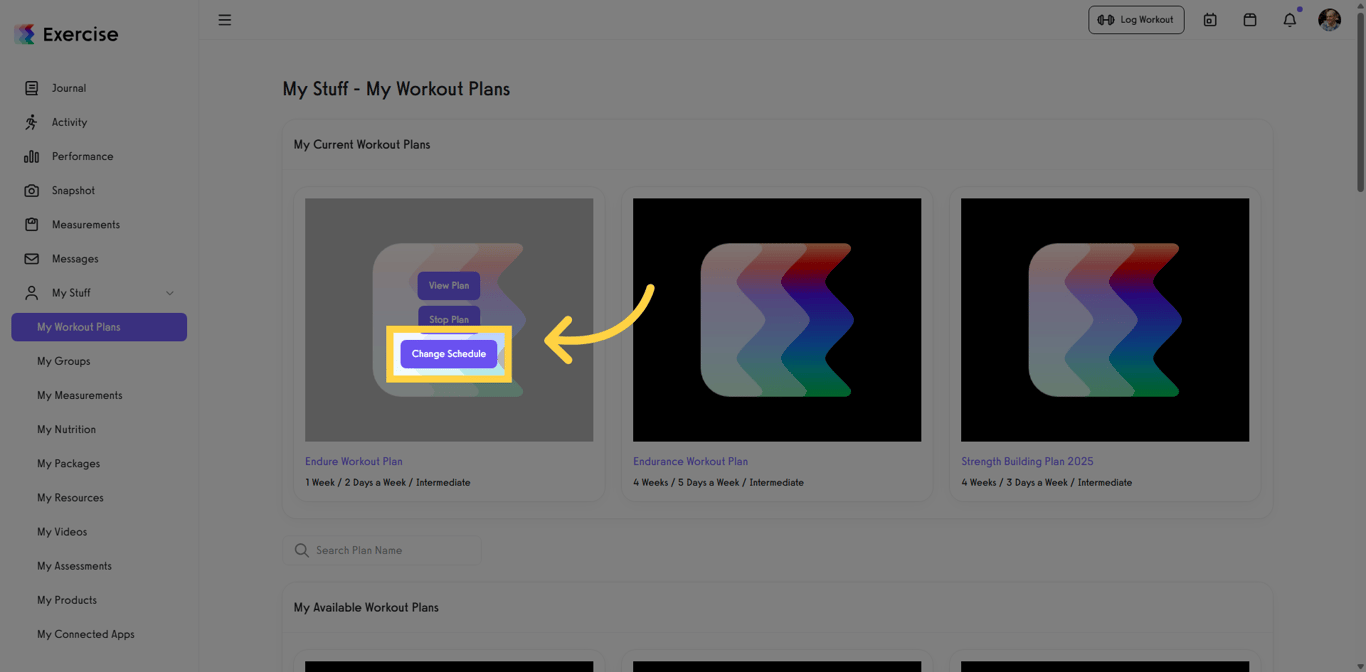Click the Log Workout button
The width and height of the screenshot is (1366, 672).
pyautogui.click(x=1136, y=20)
